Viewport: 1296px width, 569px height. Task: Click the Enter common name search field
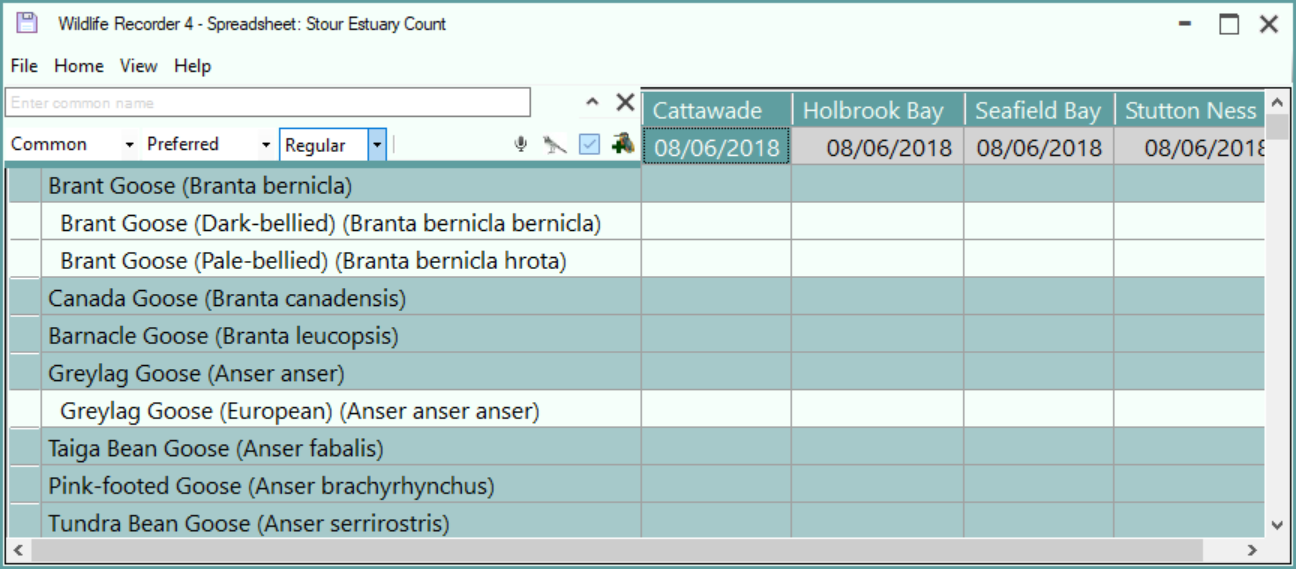(268, 103)
